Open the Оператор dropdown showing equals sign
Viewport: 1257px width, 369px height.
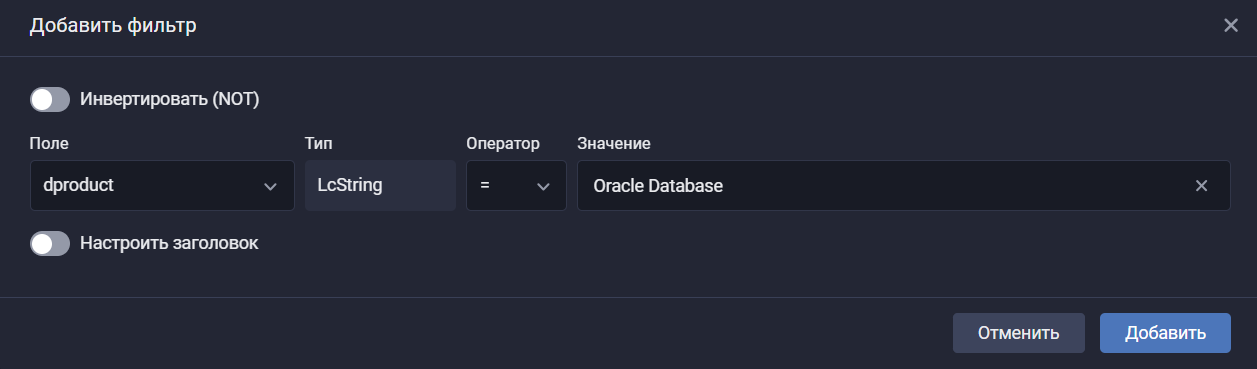pos(516,186)
